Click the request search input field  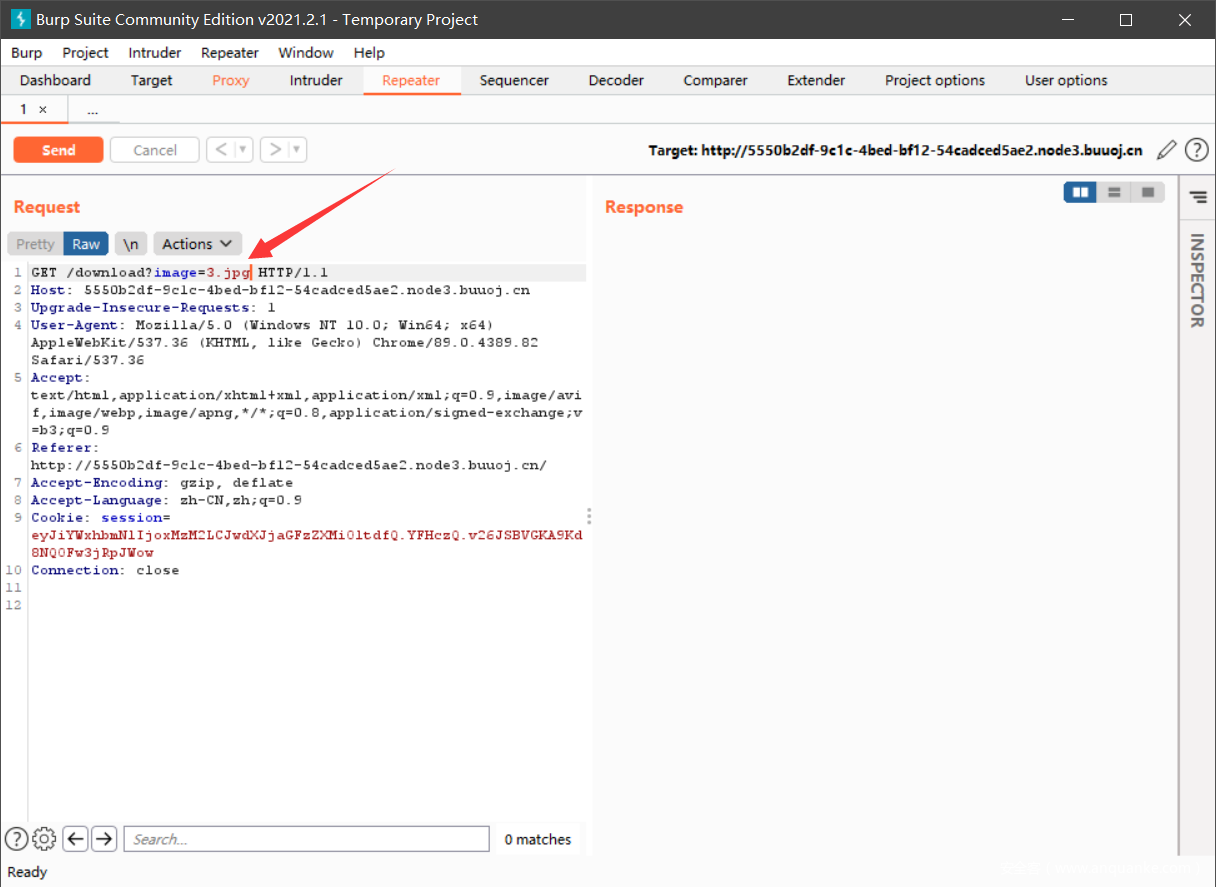[306, 839]
